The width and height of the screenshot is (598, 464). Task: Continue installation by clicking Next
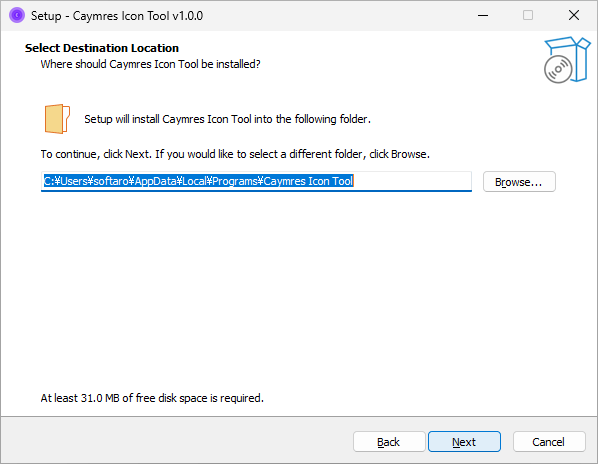tap(464, 442)
